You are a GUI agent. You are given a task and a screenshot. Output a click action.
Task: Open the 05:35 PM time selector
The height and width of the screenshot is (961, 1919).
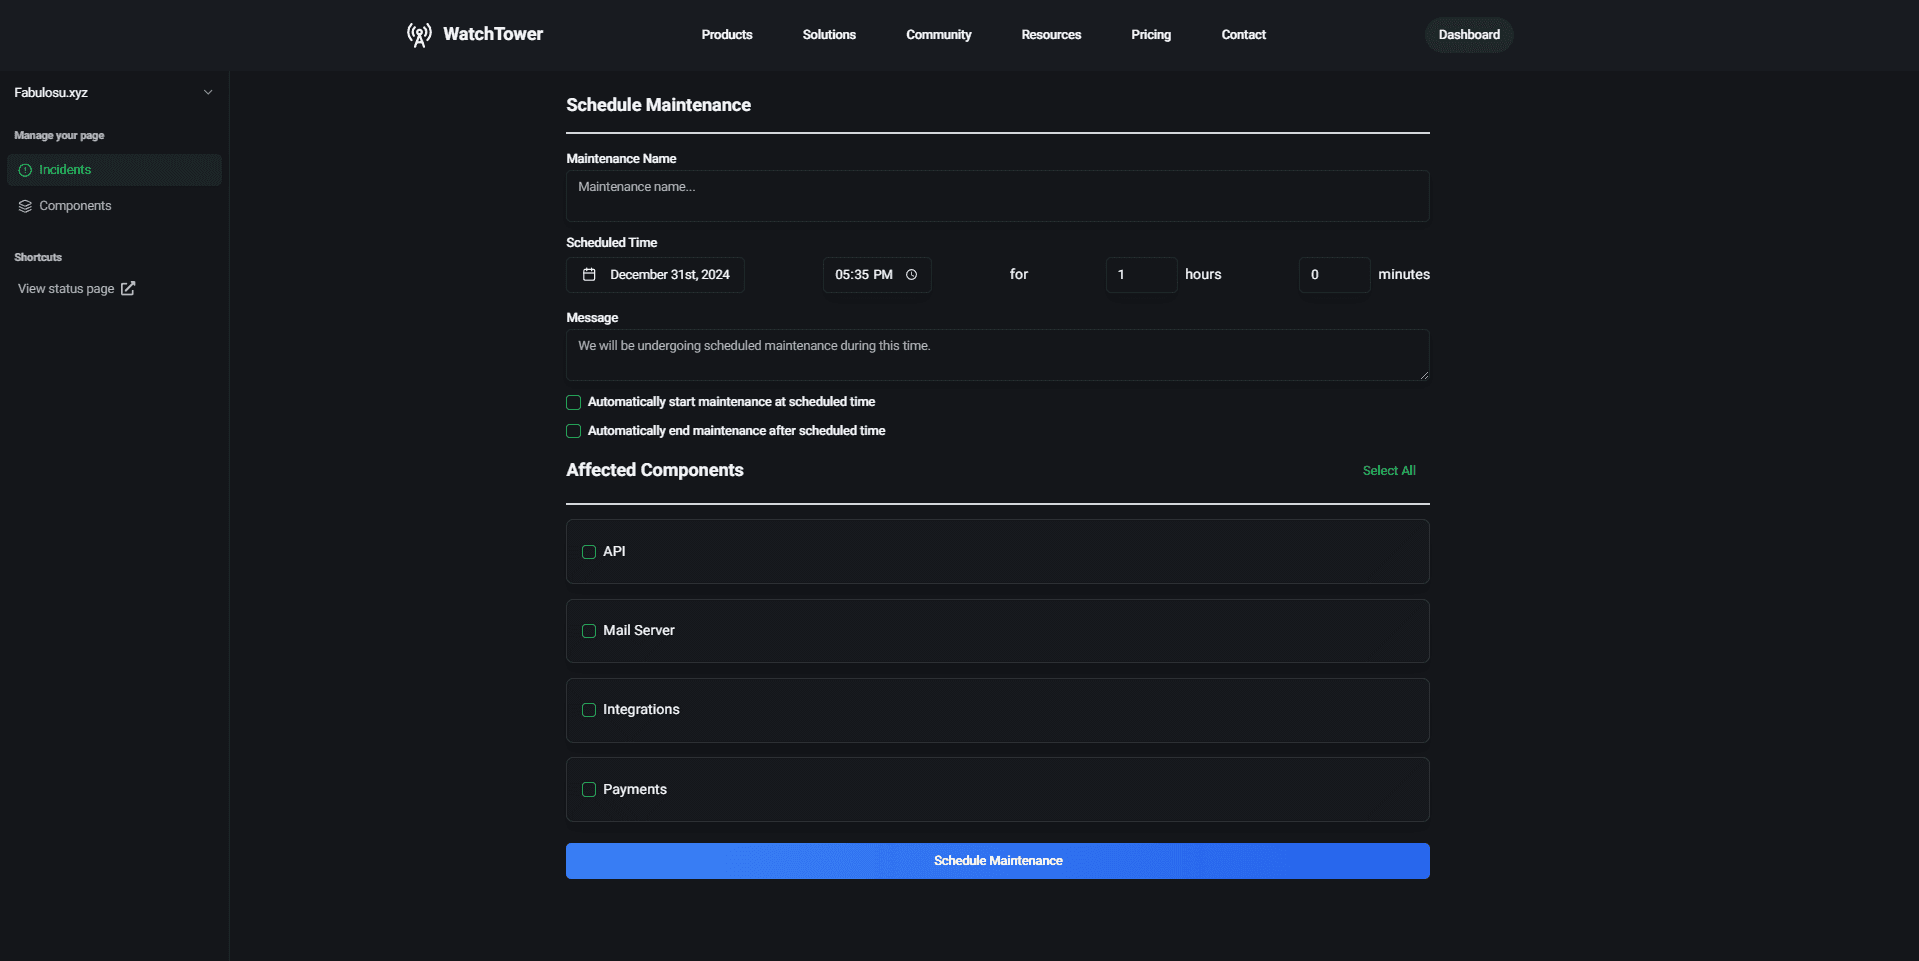point(865,274)
